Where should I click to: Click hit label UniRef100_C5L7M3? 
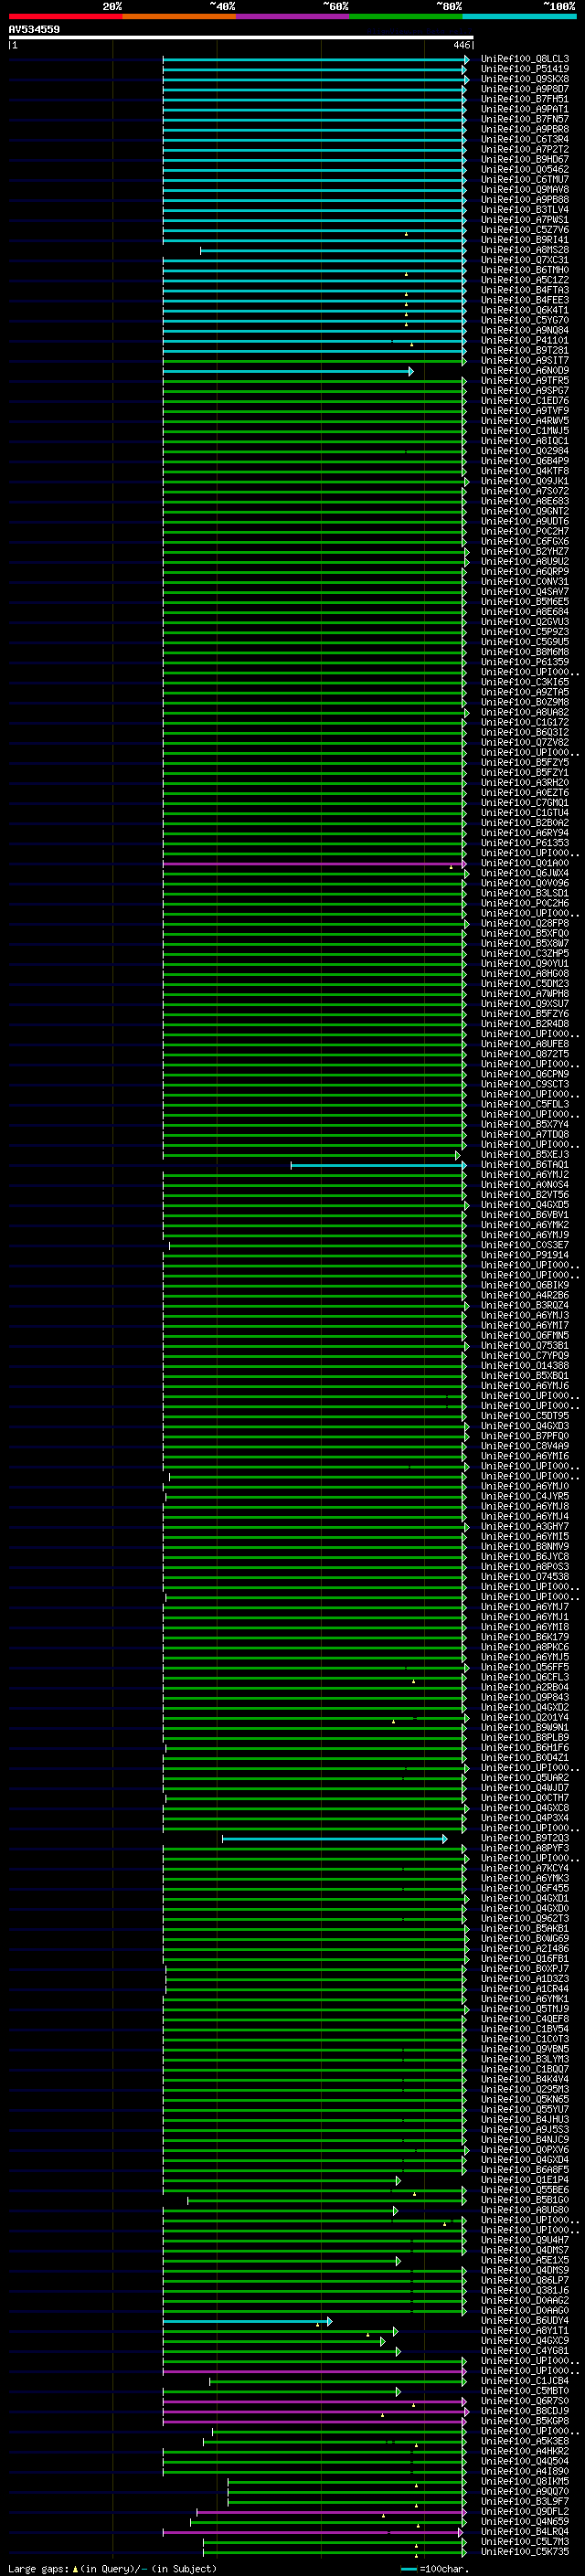pos(524,2542)
